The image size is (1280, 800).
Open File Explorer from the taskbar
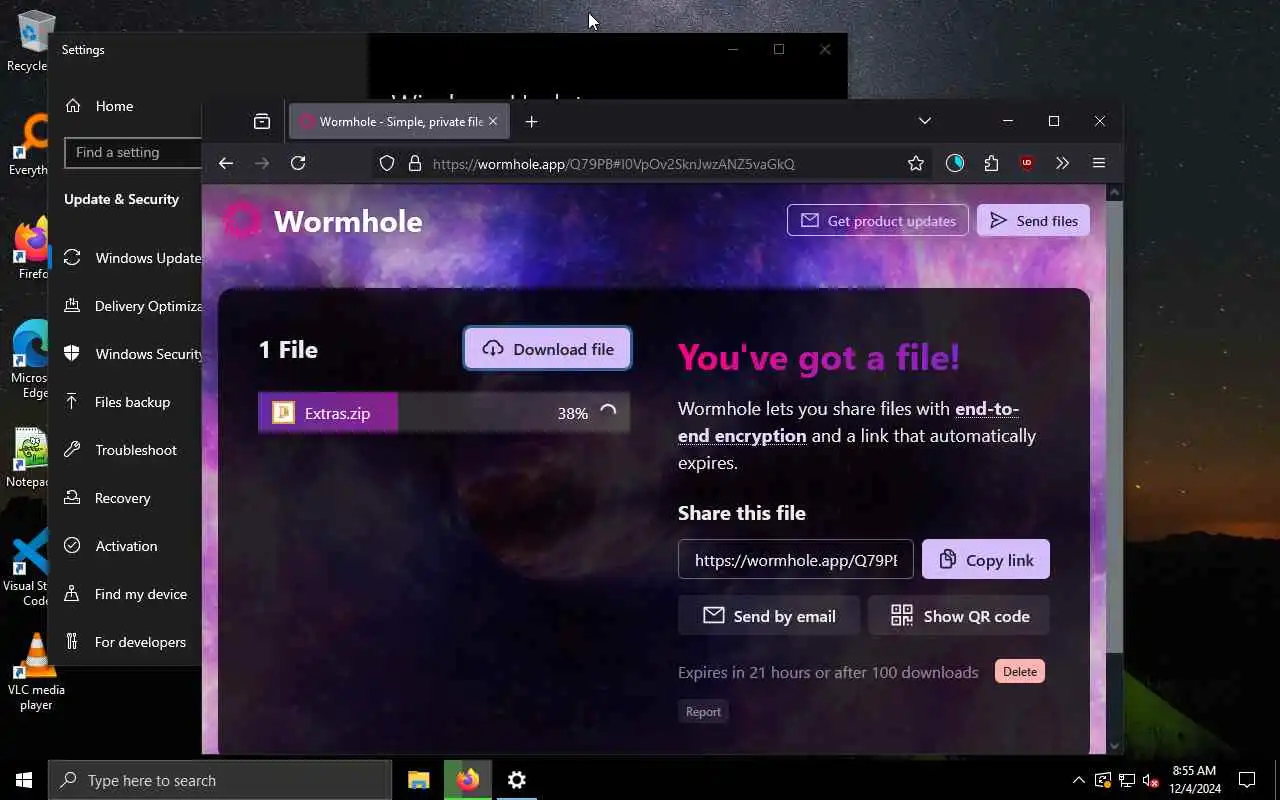(x=419, y=780)
